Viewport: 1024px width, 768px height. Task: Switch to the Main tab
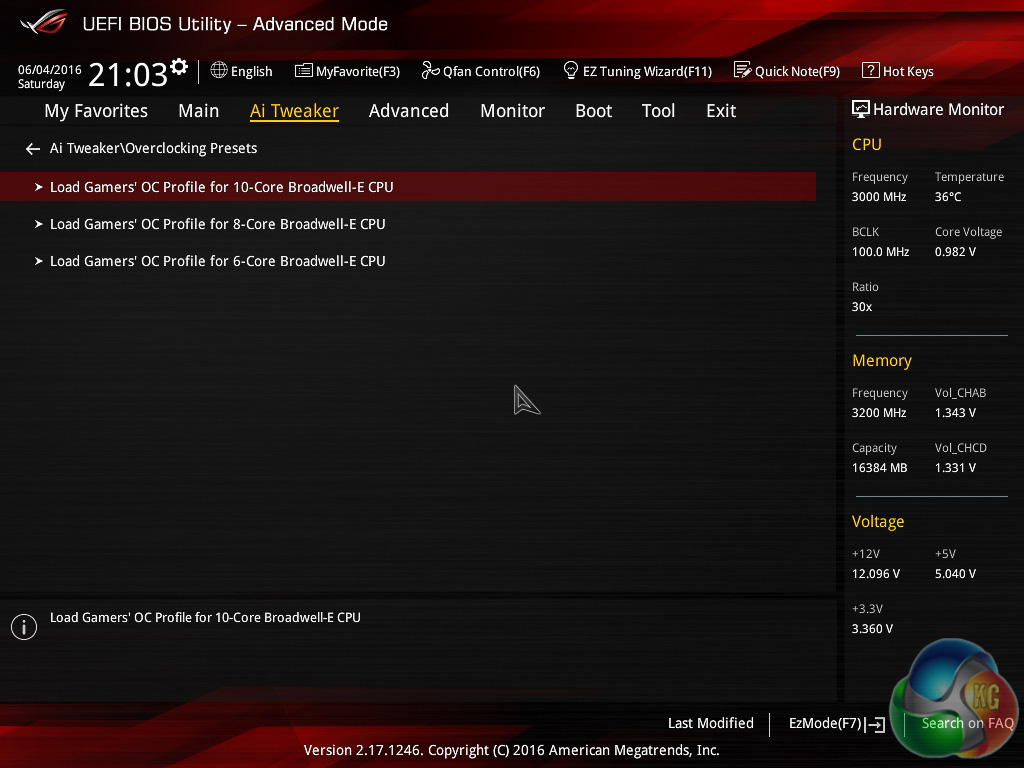pos(199,111)
